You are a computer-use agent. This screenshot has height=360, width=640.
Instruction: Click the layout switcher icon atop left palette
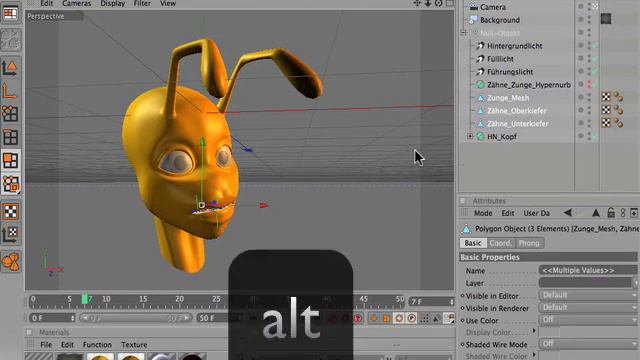tap(10, 13)
